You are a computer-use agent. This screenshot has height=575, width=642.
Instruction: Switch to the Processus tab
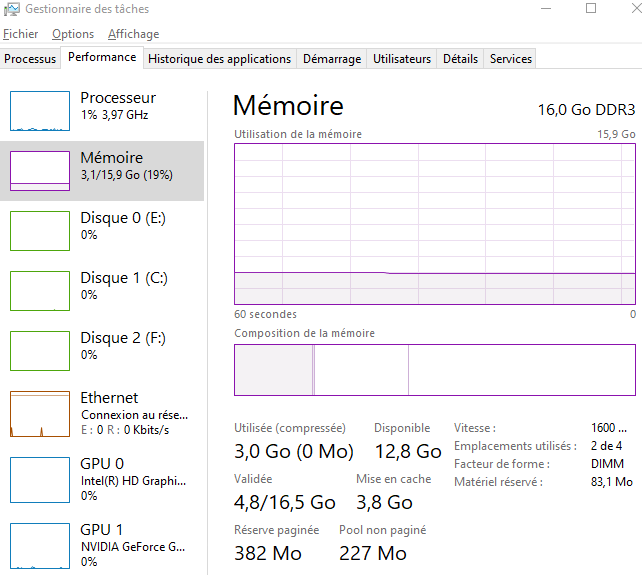point(30,59)
